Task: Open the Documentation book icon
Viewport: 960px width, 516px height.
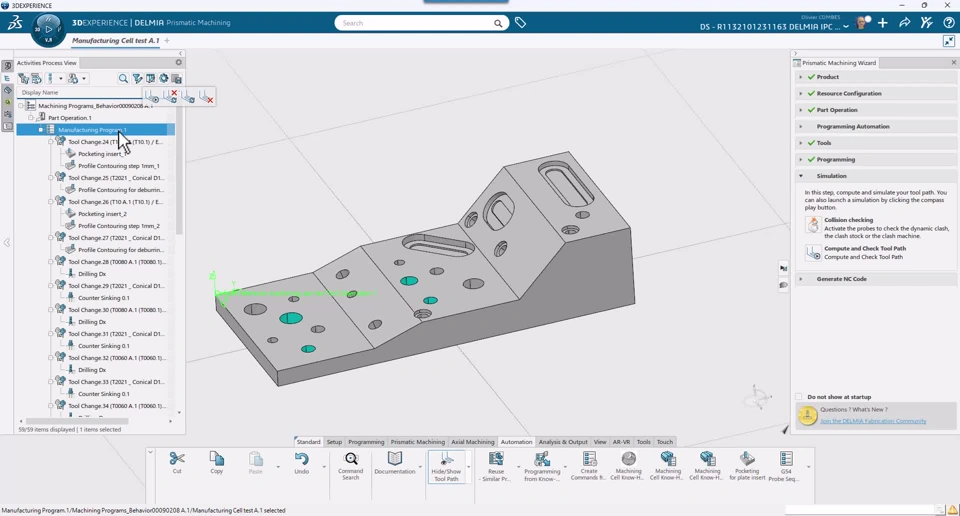Action: pyautogui.click(x=395, y=459)
